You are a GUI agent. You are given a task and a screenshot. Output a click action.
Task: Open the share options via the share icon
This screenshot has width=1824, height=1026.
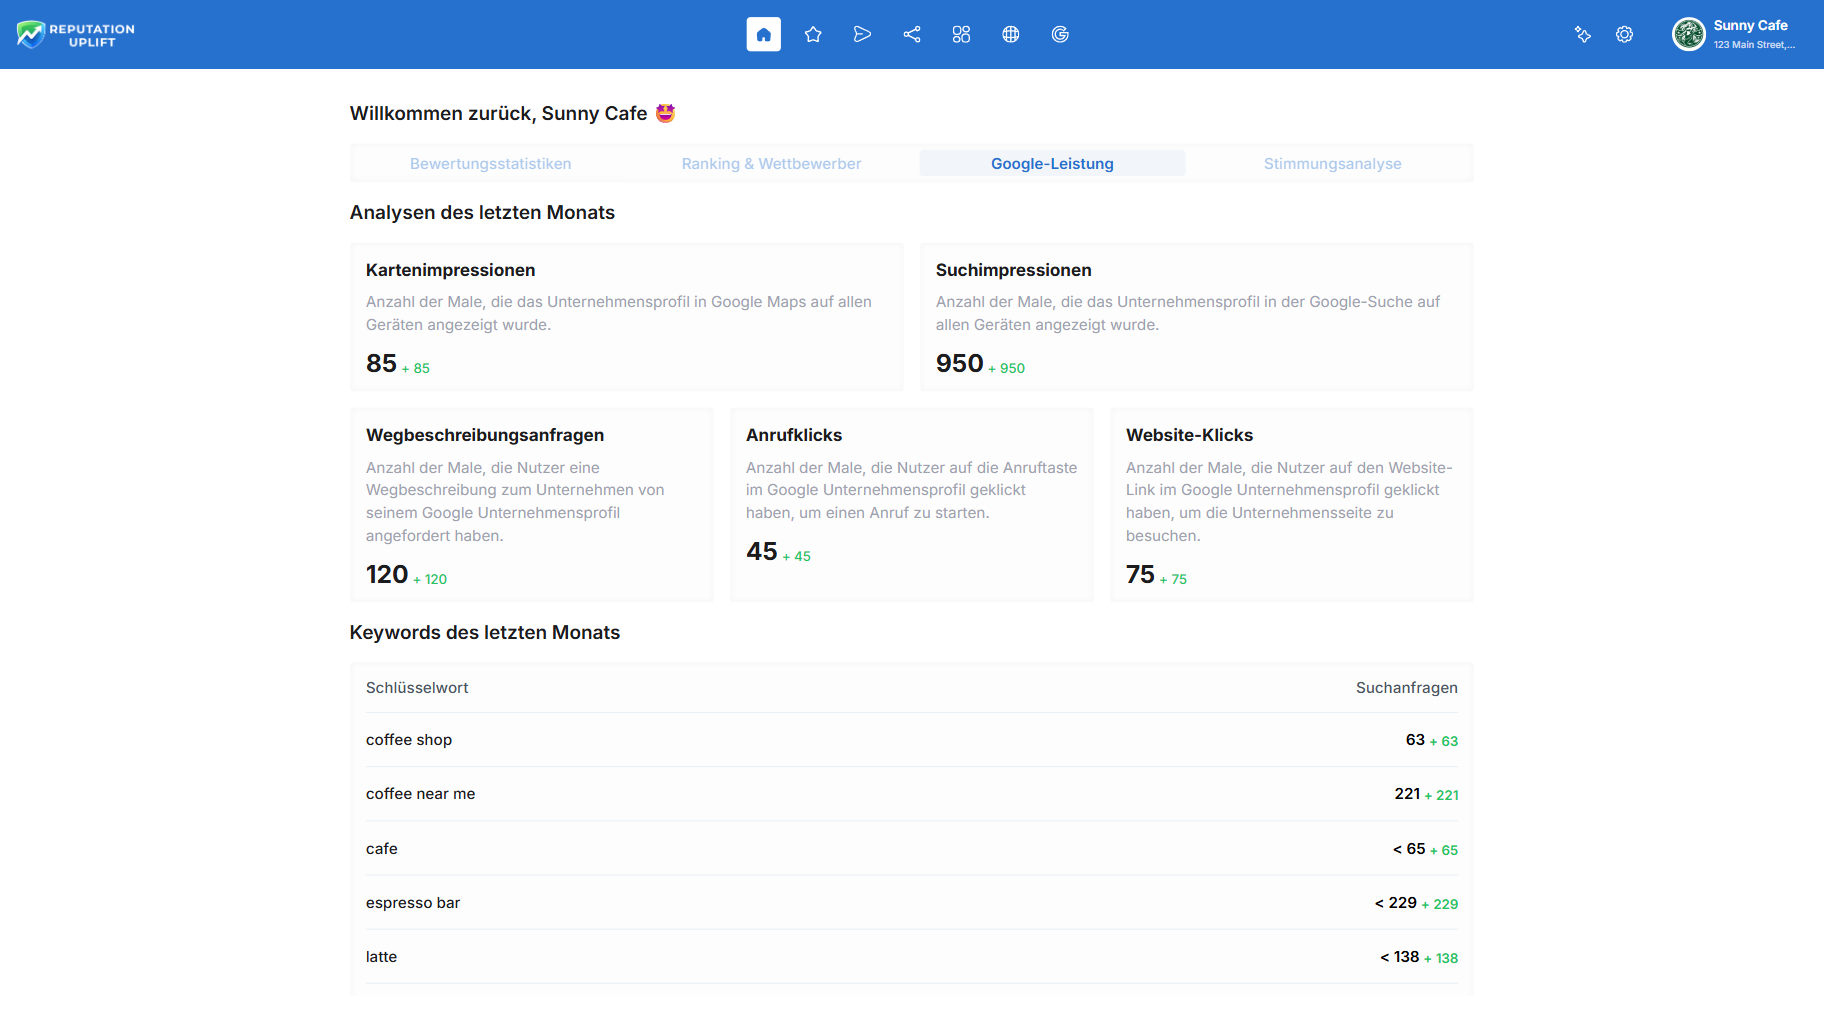tap(911, 34)
